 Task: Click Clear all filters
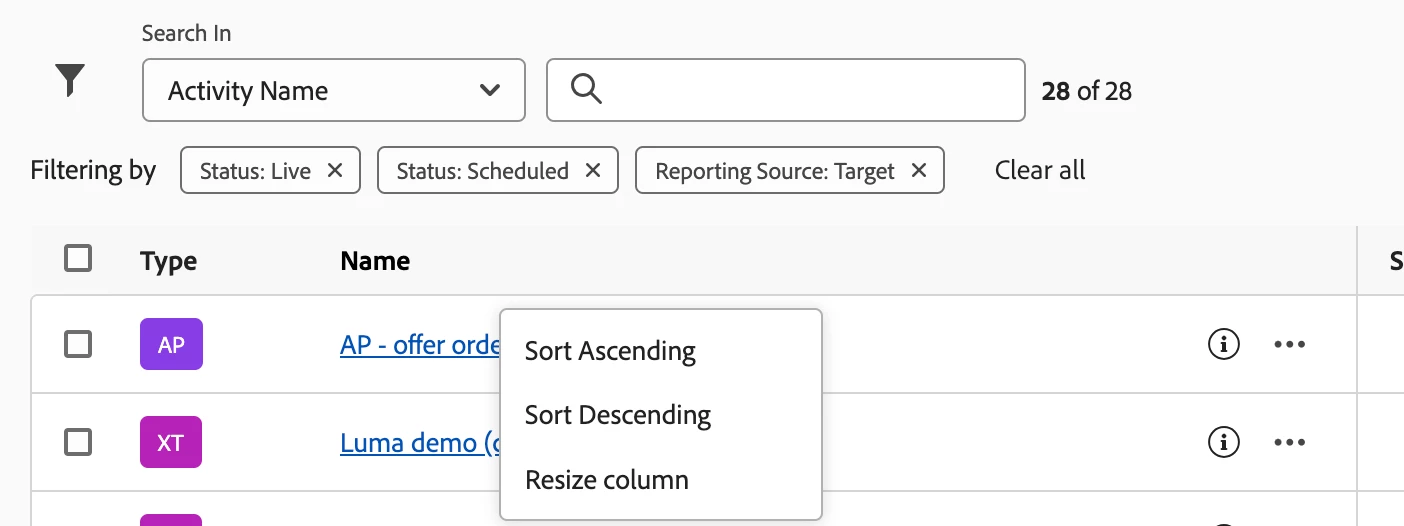(1040, 170)
